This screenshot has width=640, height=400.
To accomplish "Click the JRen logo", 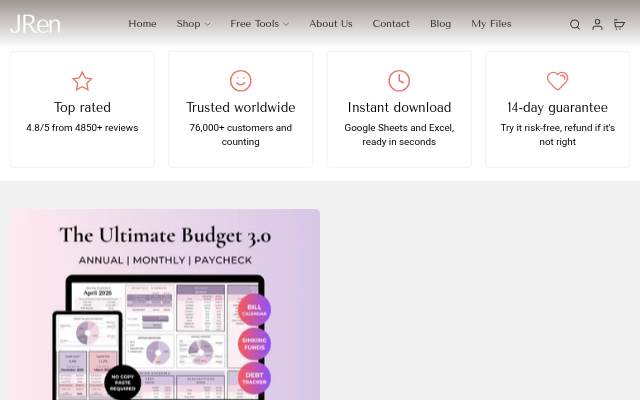I will point(35,24).
